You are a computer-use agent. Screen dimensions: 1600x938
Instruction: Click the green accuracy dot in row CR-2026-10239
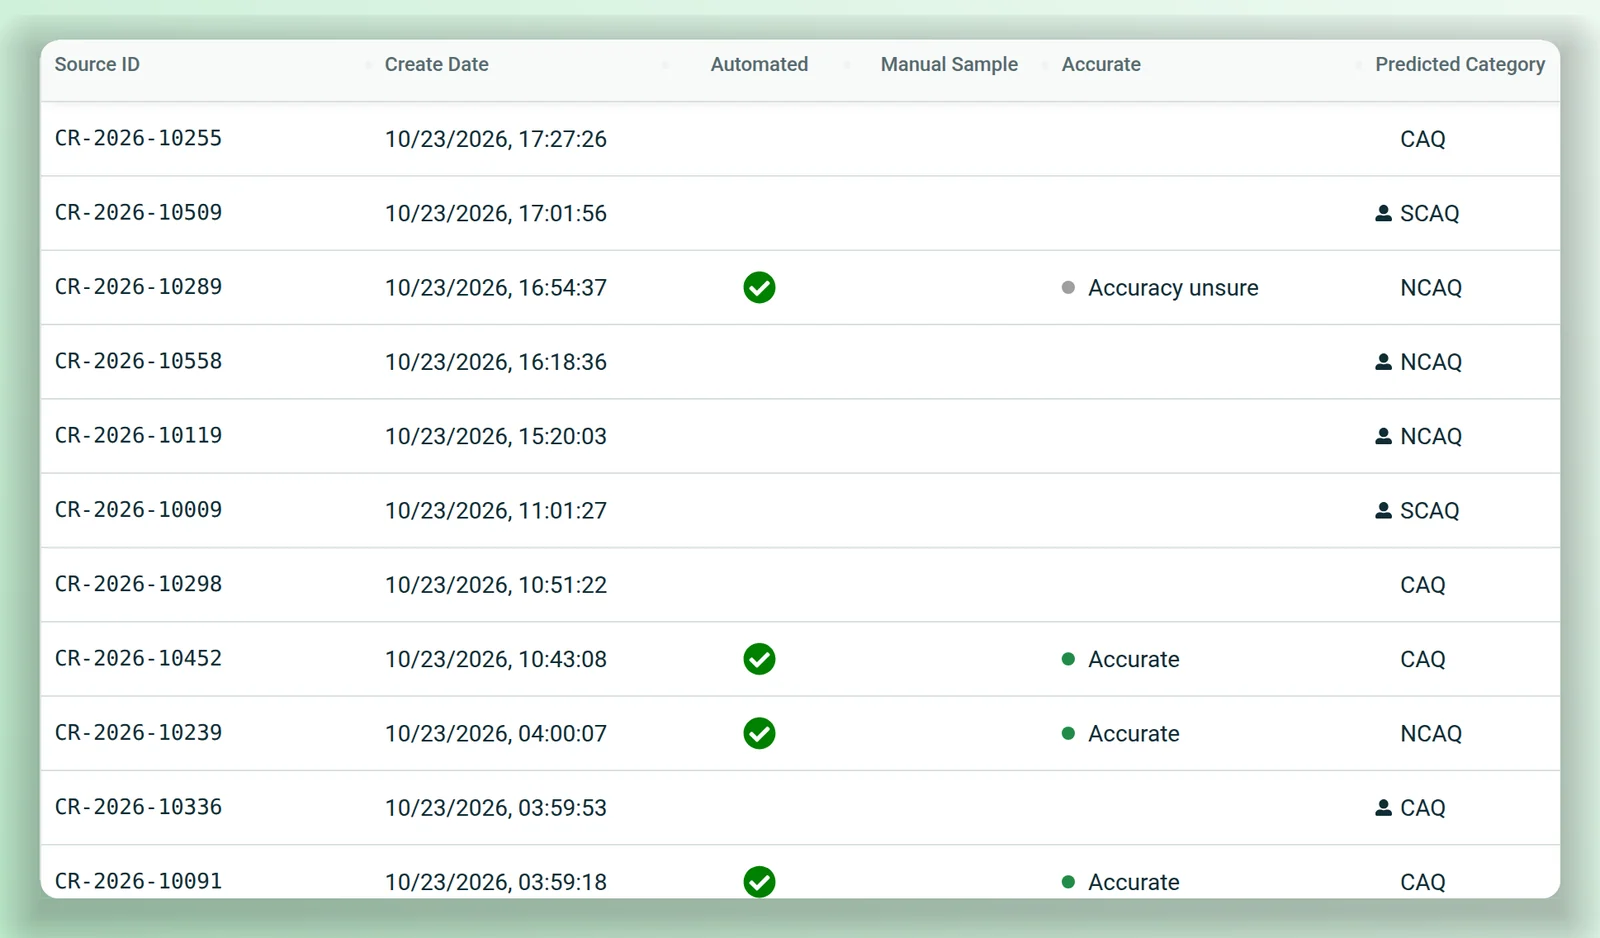[x=1068, y=734]
